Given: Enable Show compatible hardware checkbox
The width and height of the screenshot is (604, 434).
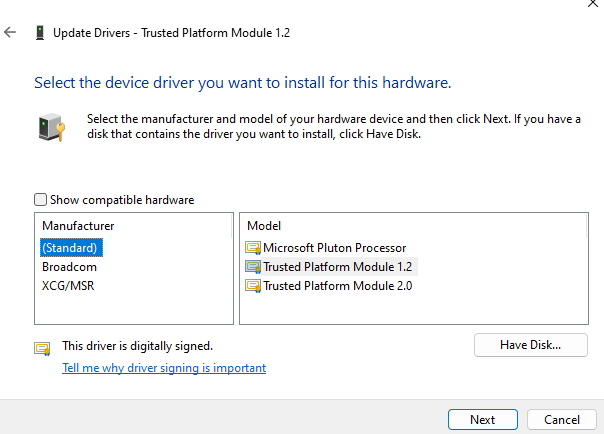Looking at the screenshot, I should (41, 200).
